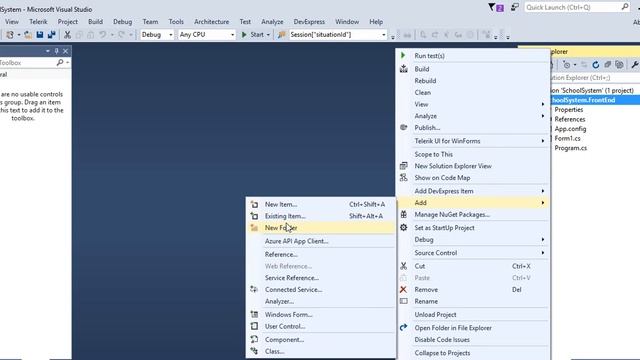
Task: Open the Build menu
Action: point(95,22)
